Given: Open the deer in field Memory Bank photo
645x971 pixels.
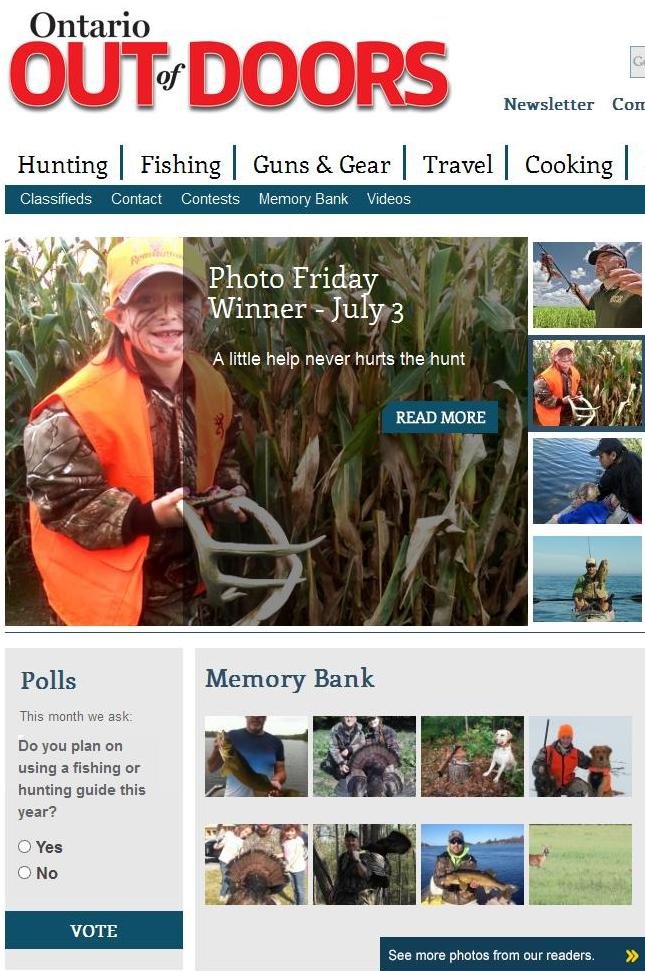Looking at the screenshot, I should [x=580, y=864].
